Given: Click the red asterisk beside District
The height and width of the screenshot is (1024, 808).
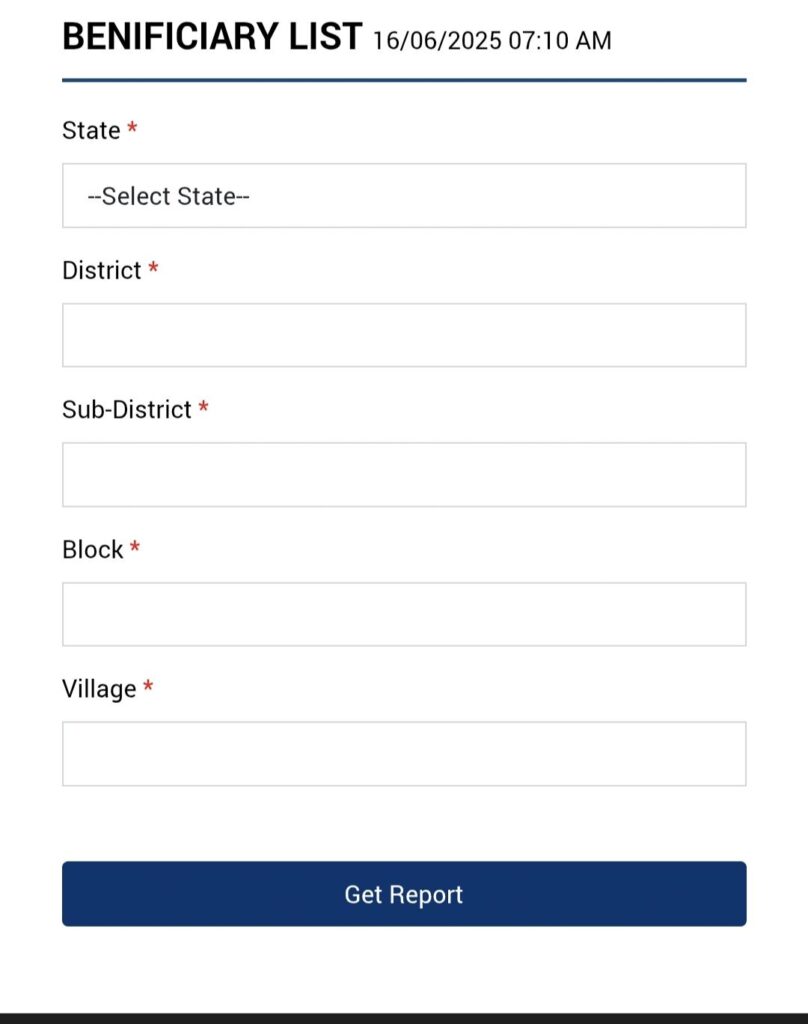Looking at the screenshot, I should 153,267.
